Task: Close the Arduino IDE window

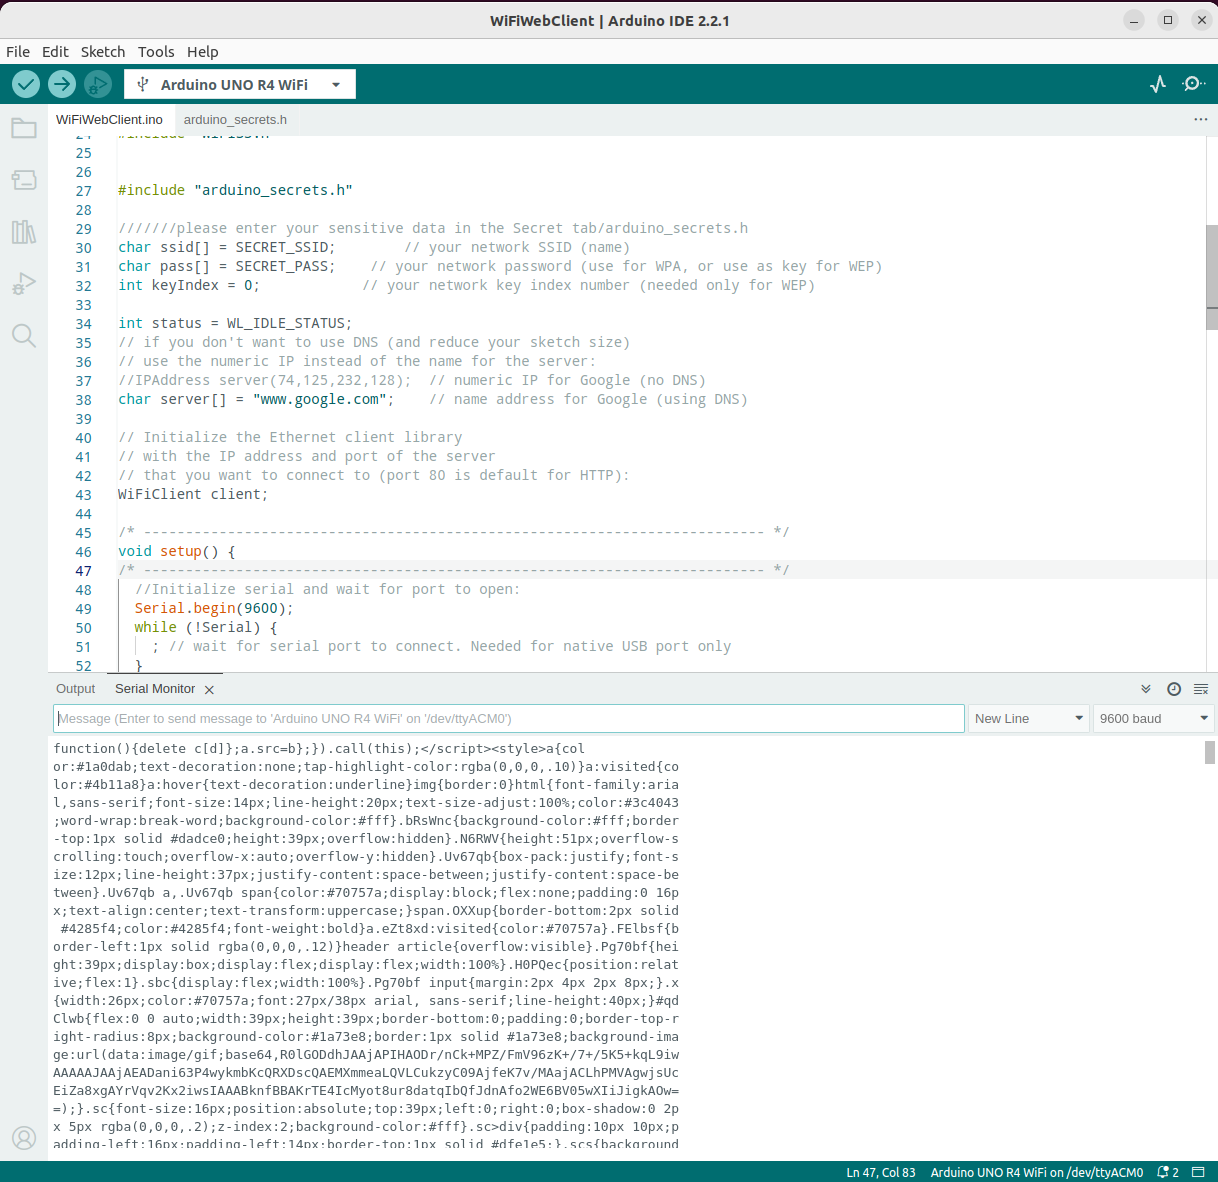Action: pyautogui.click(x=1202, y=20)
